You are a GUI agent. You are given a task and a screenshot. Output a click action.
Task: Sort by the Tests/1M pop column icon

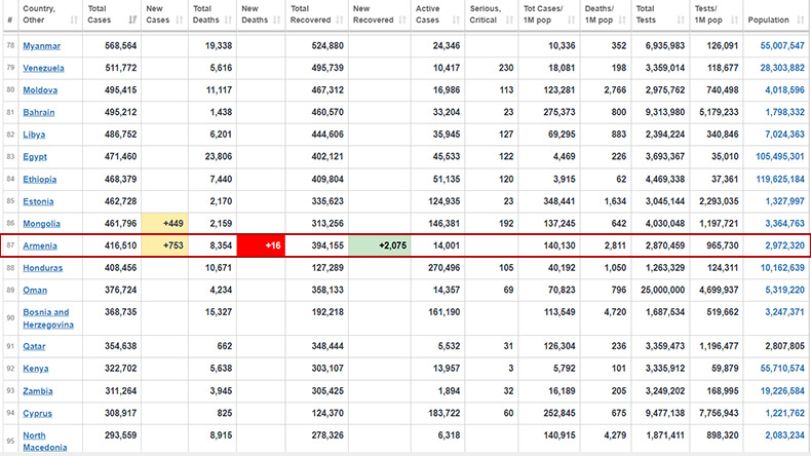pos(734,20)
